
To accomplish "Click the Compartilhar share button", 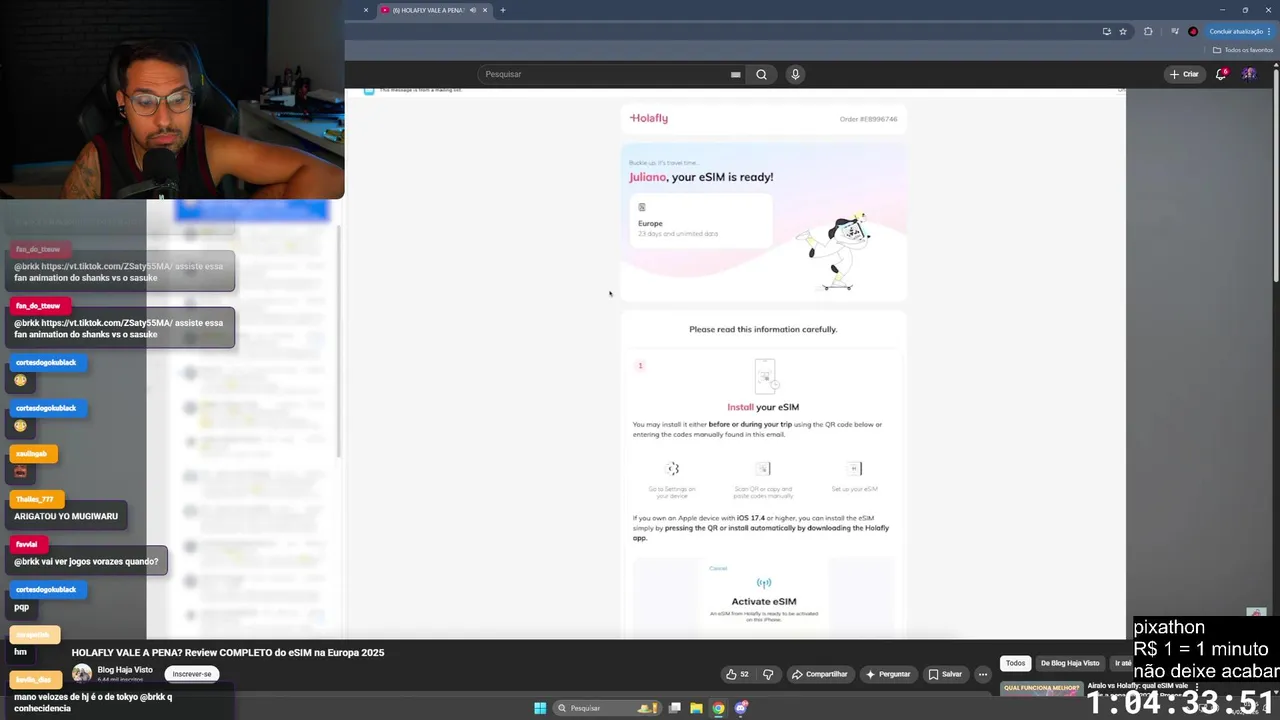I will pyautogui.click(x=820, y=674).
